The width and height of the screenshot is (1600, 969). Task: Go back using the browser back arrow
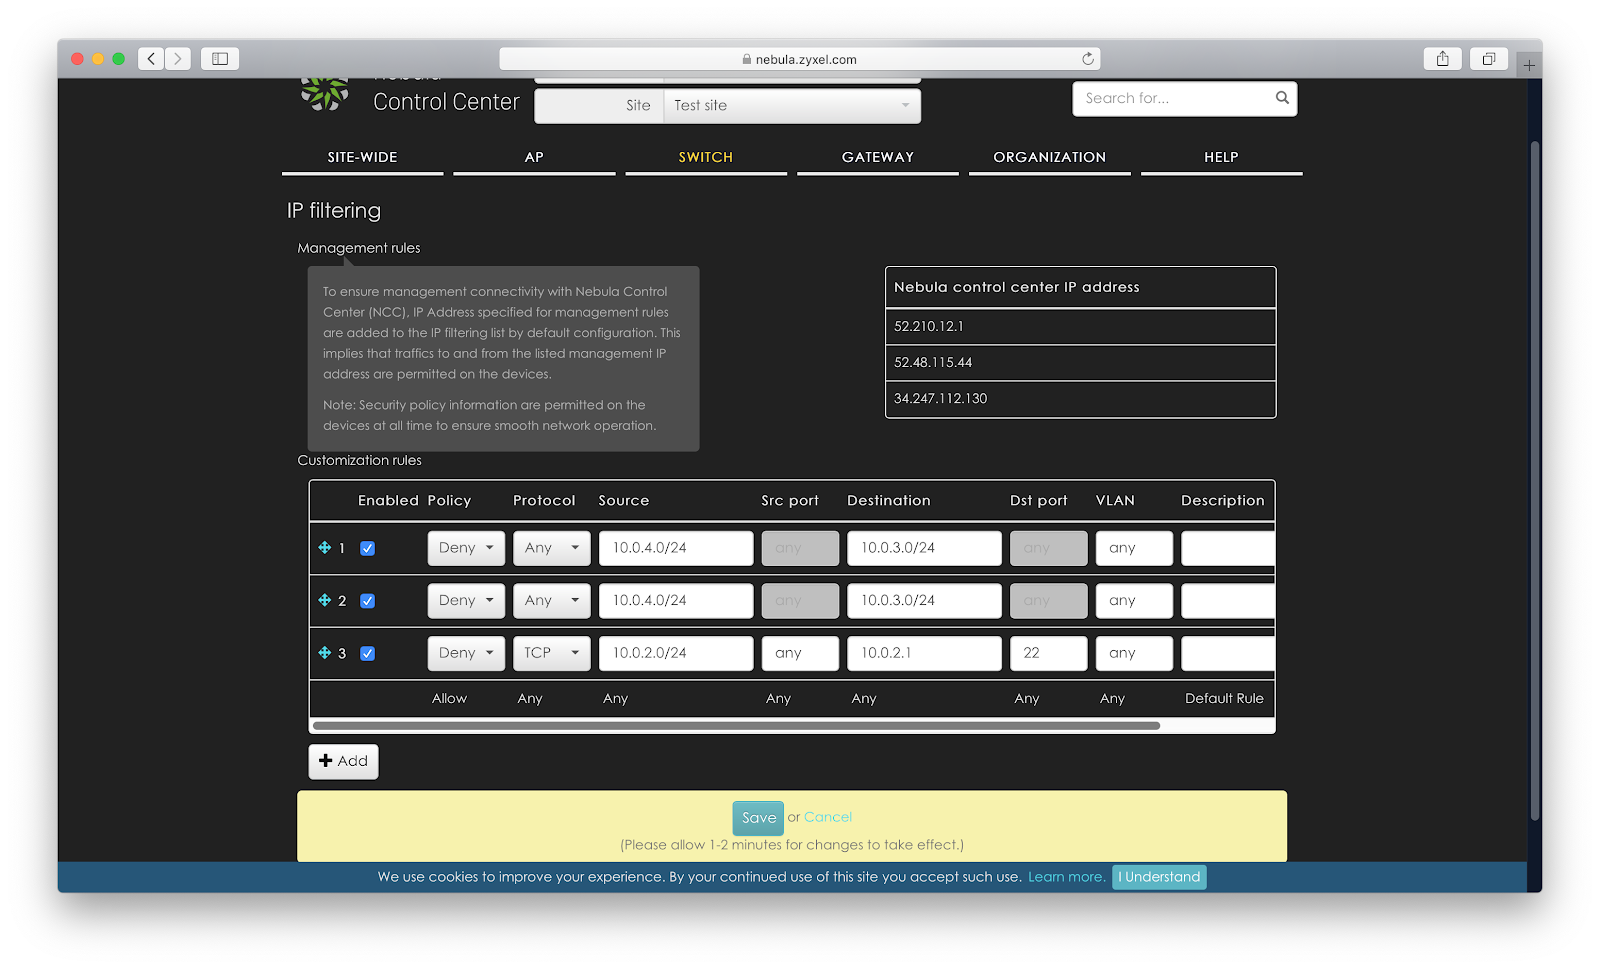(151, 59)
